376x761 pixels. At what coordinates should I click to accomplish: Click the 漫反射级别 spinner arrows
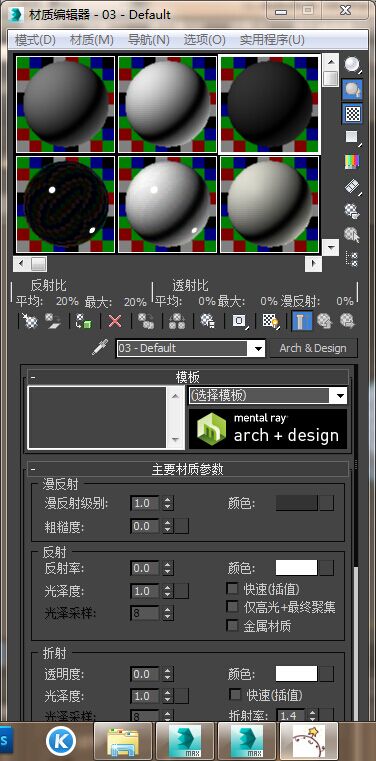click(x=167, y=503)
